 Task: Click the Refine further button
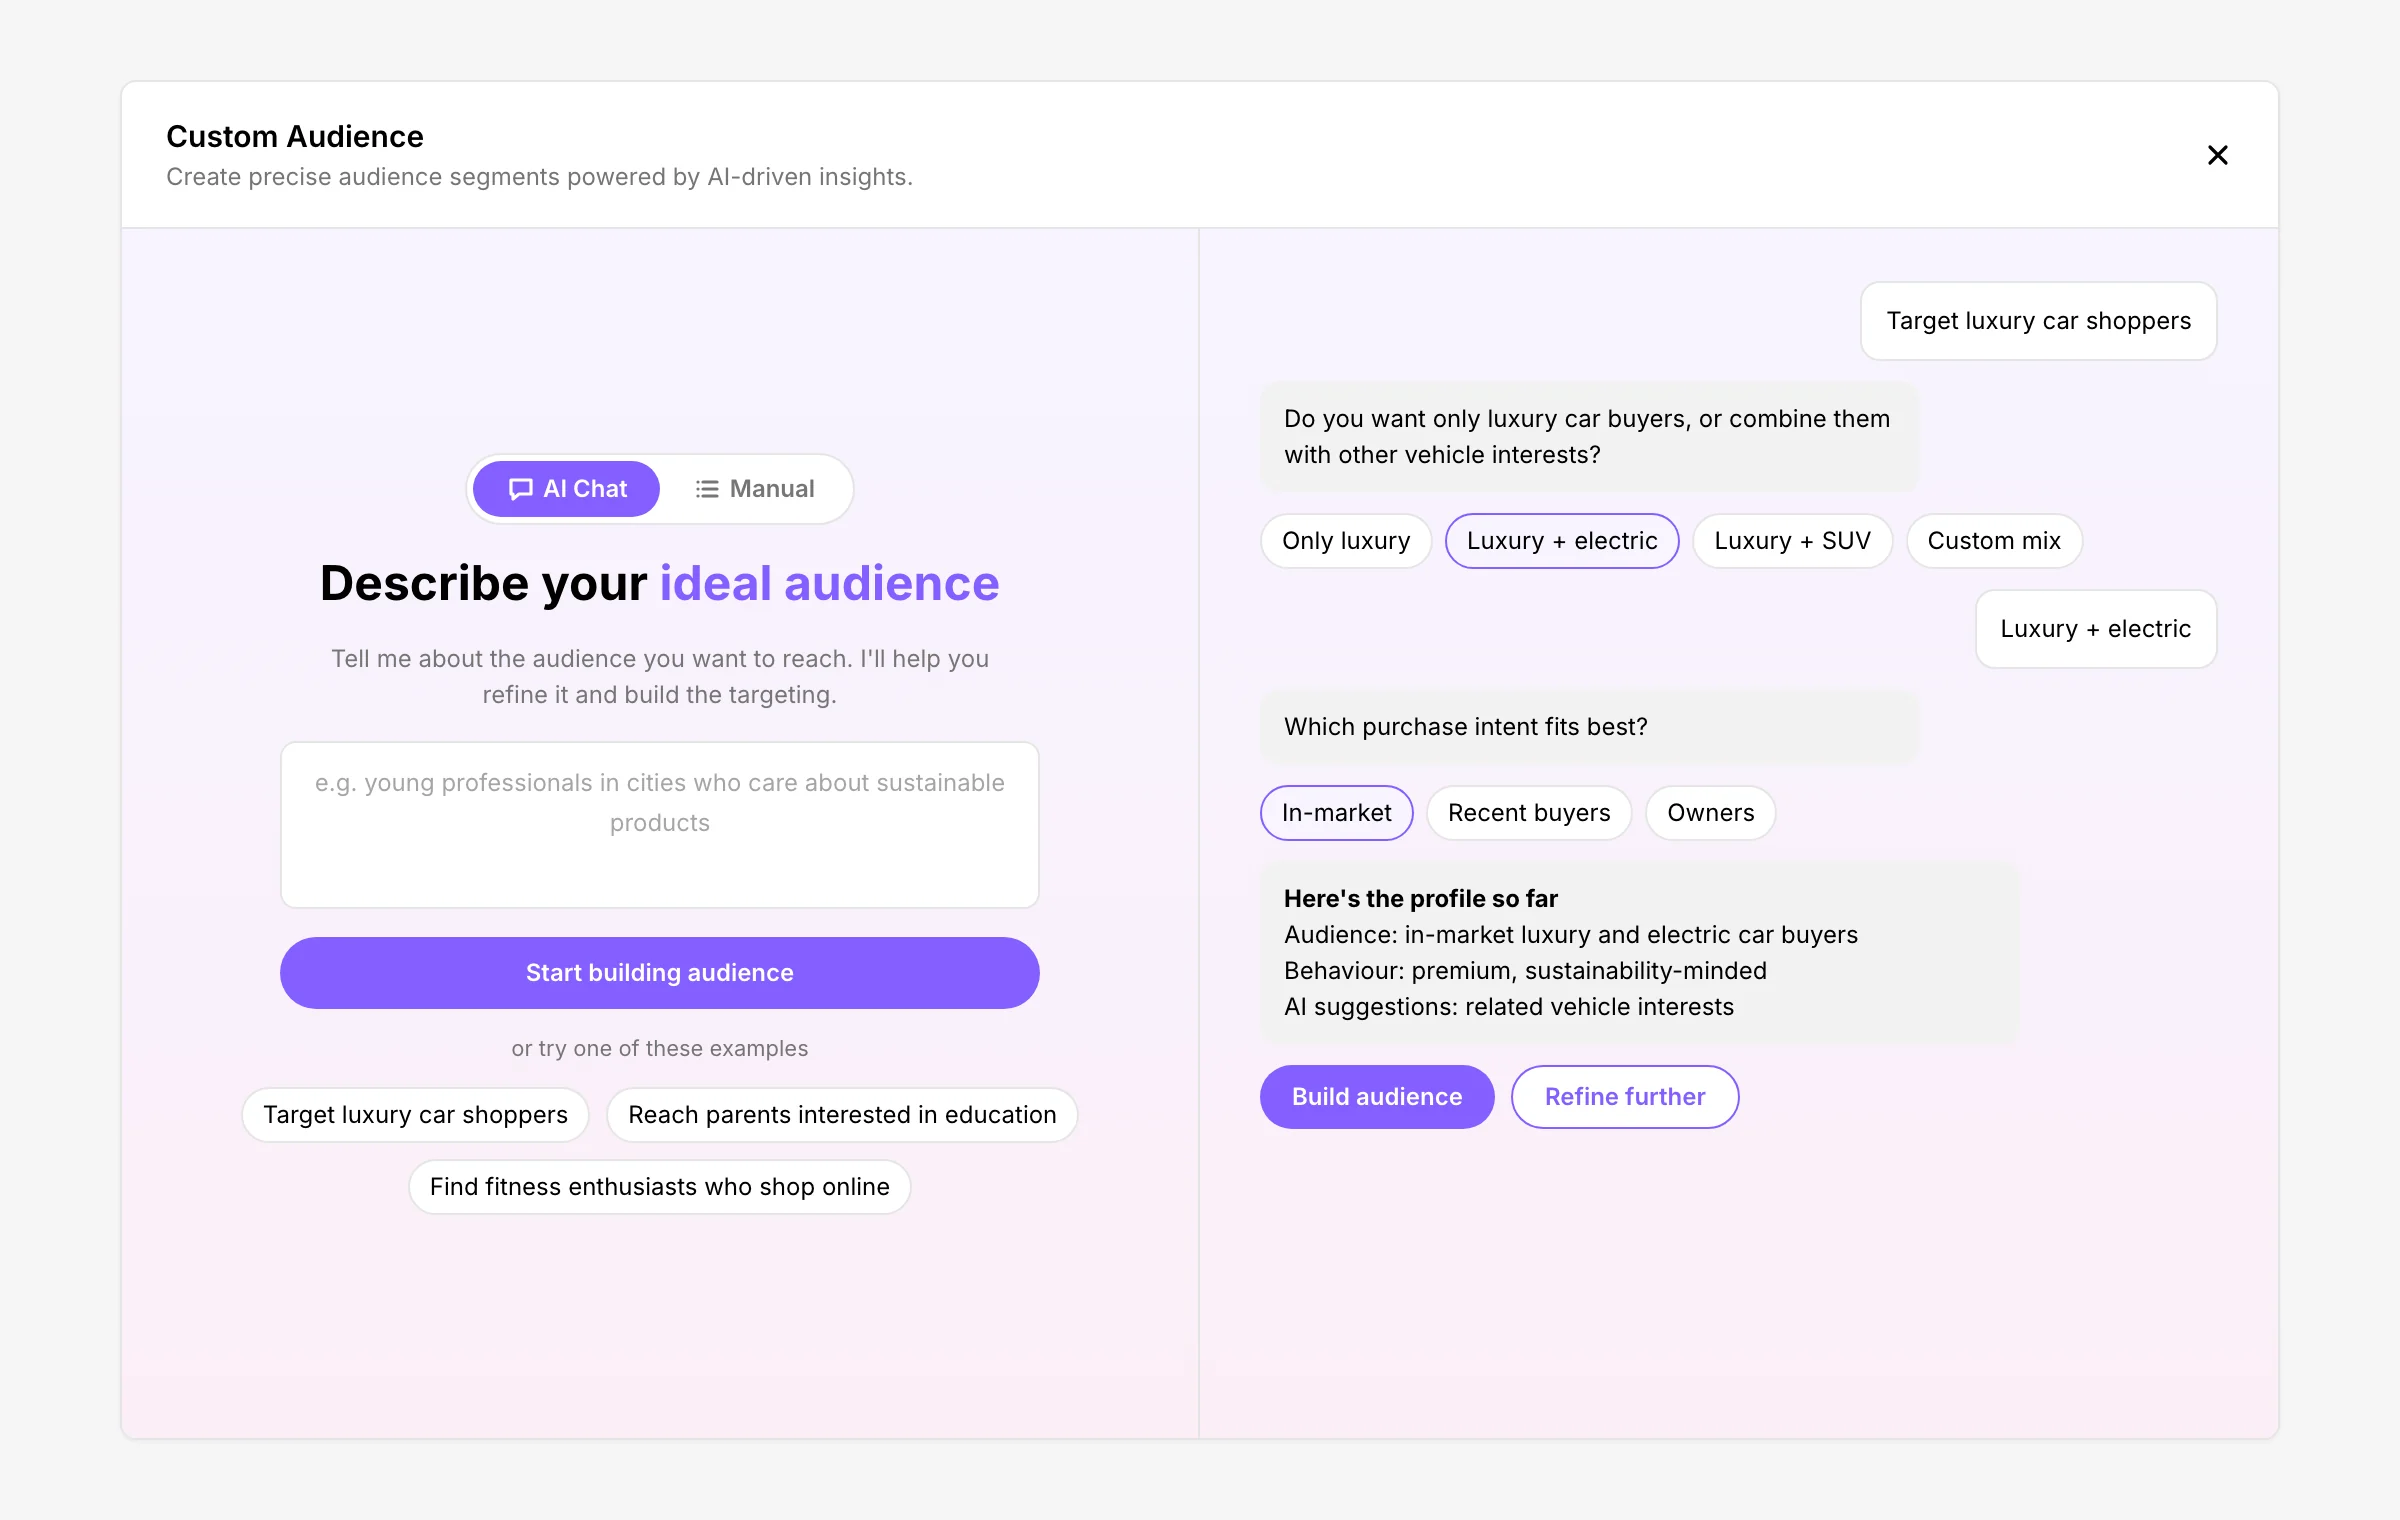click(1625, 1097)
